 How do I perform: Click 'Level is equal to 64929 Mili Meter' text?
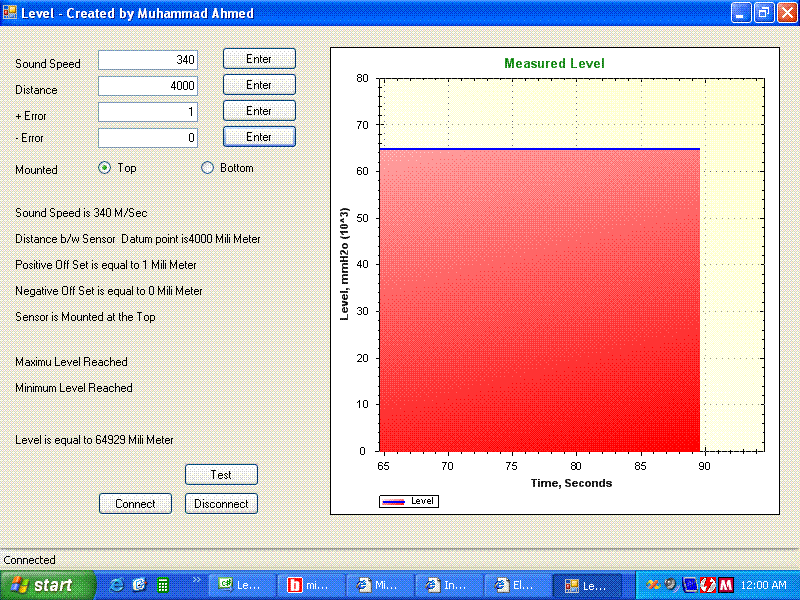click(x=94, y=440)
